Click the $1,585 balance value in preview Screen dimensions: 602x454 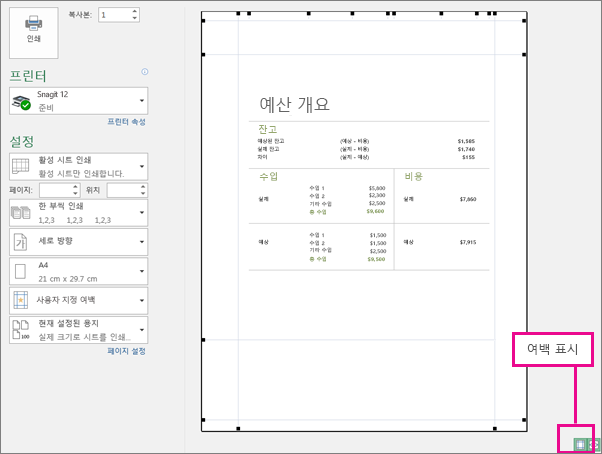[466, 141]
